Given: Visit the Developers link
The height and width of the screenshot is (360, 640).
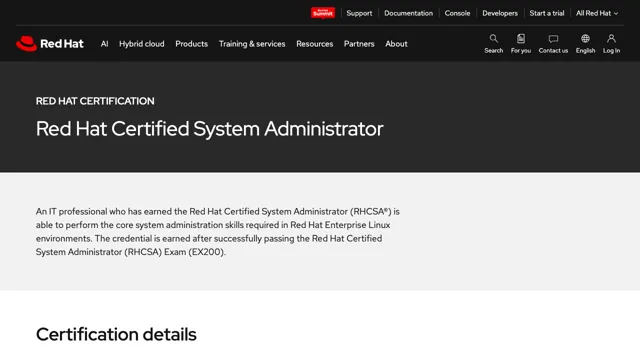Looking at the screenshot, I should point(500,13).
